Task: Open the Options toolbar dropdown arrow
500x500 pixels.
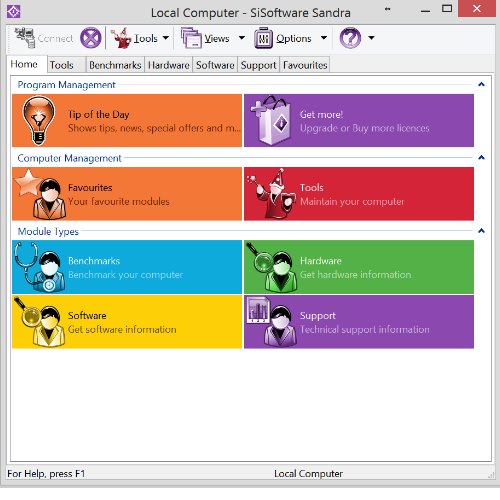Action: (324, 38)
